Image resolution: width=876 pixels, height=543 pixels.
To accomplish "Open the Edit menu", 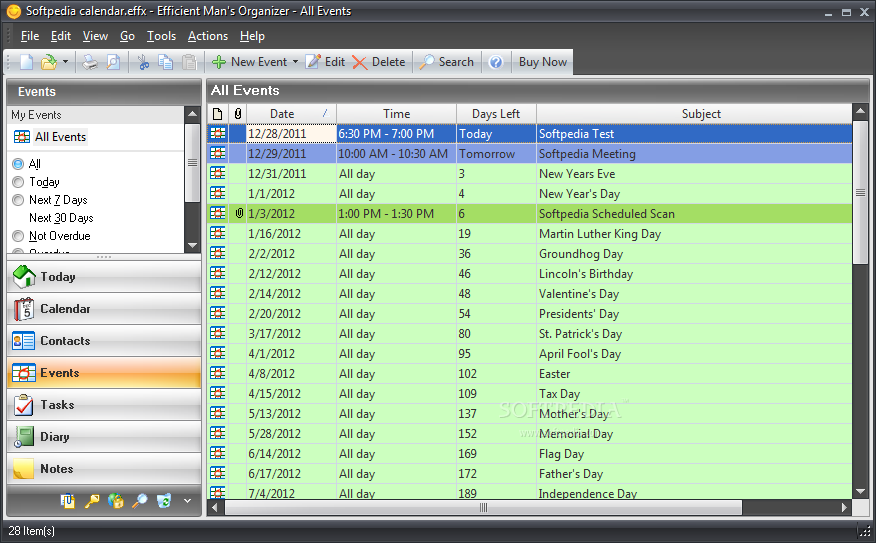I will point(61,36).
